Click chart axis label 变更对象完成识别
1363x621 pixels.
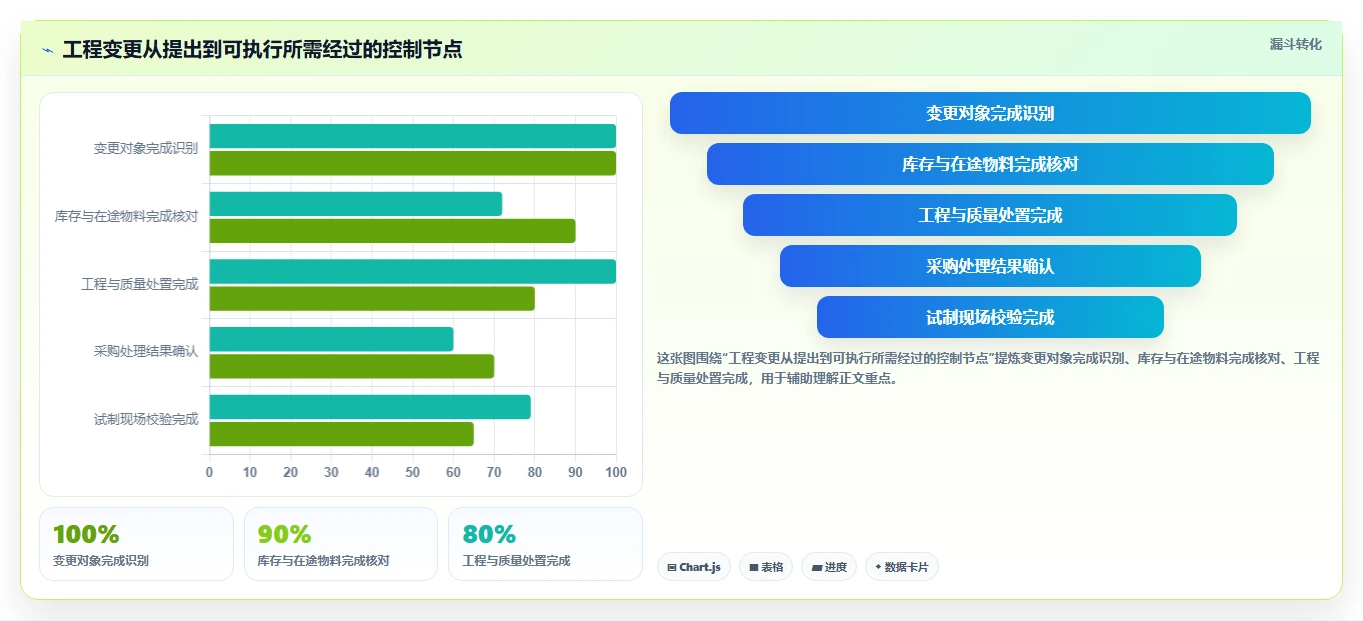(146, 148)
